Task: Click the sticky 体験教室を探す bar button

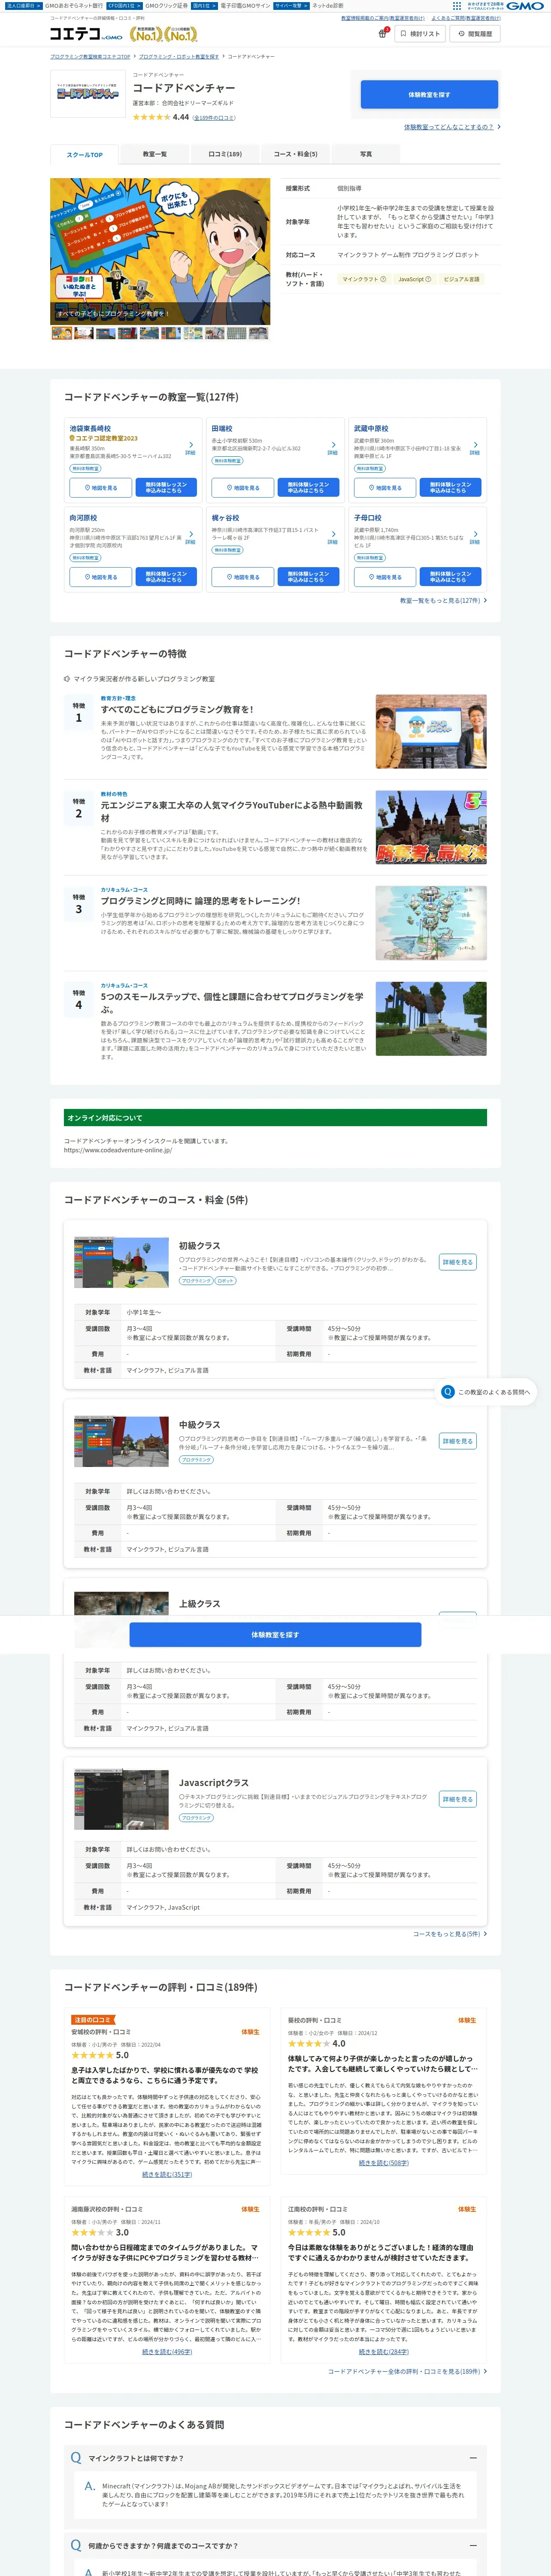Action: click(275, 1635)
